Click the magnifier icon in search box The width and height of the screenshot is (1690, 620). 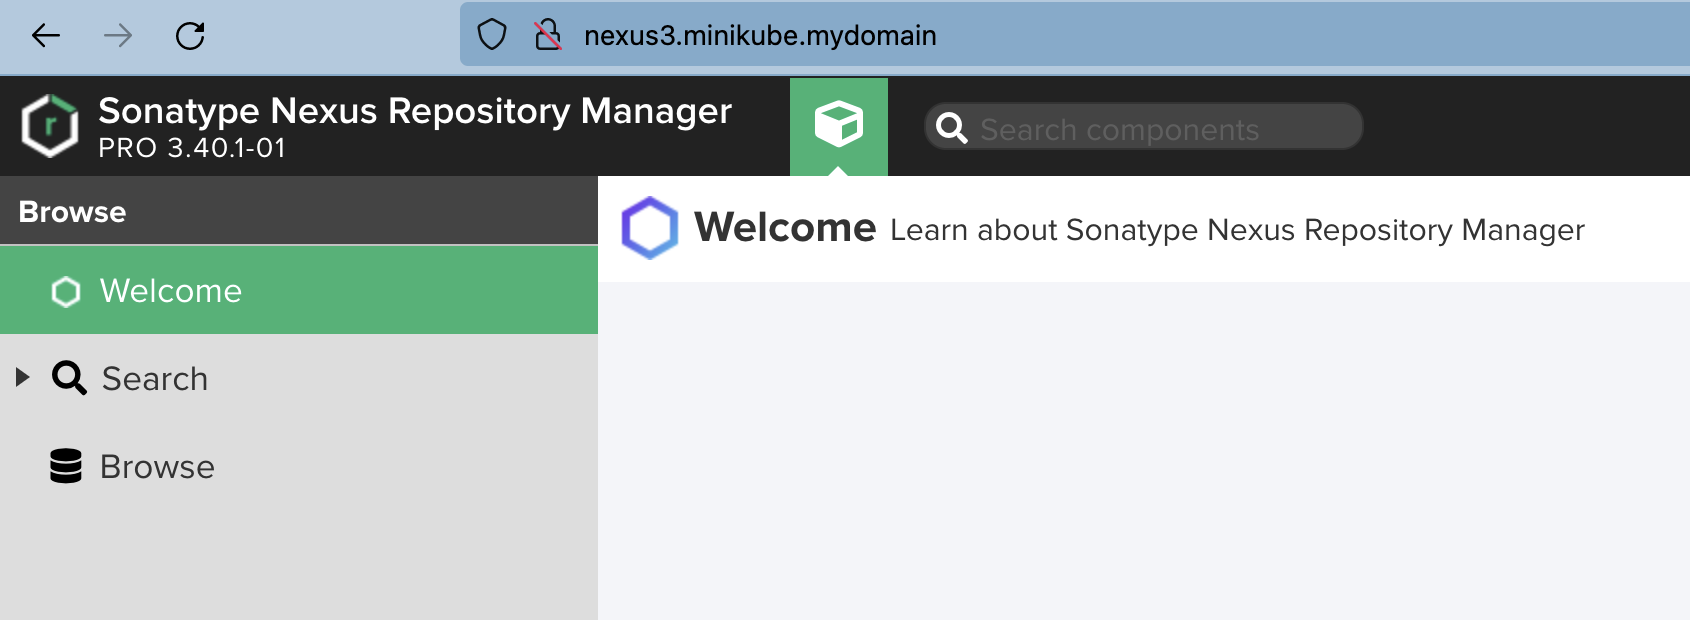coord(951,128)
